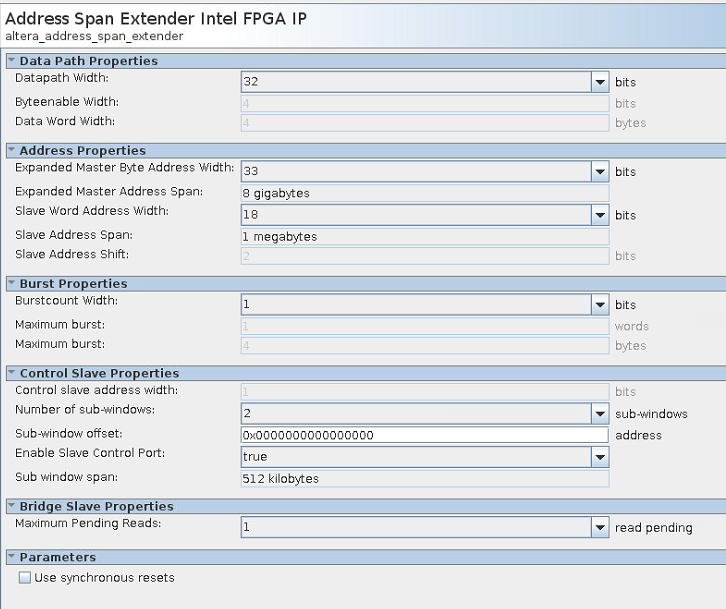Collapse the Control Slave Properties section
The height and width of the screenshot is (609, 726).
coord(11,374)
